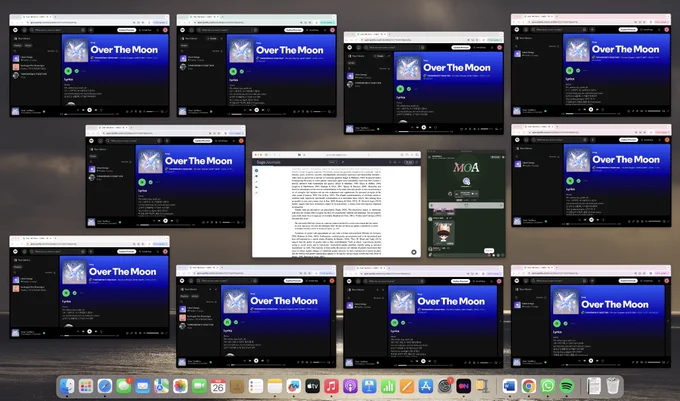Screen dimensions: 680x401
Task: Open Spotify from the Dock
Action: (x=566, y=386)
